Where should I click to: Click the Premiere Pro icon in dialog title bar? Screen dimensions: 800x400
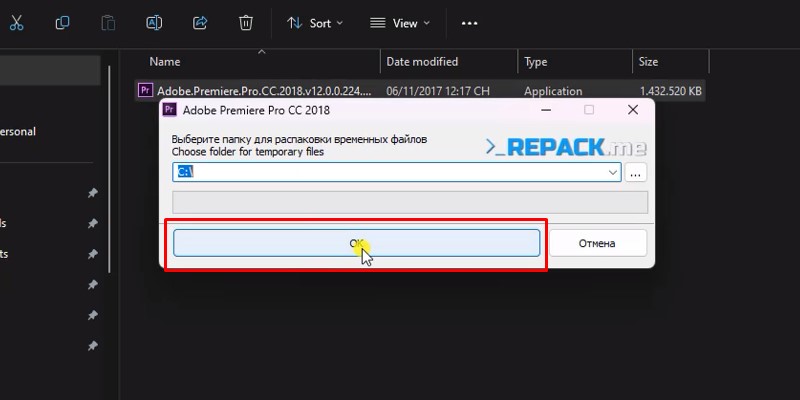[x=171, y=110]
